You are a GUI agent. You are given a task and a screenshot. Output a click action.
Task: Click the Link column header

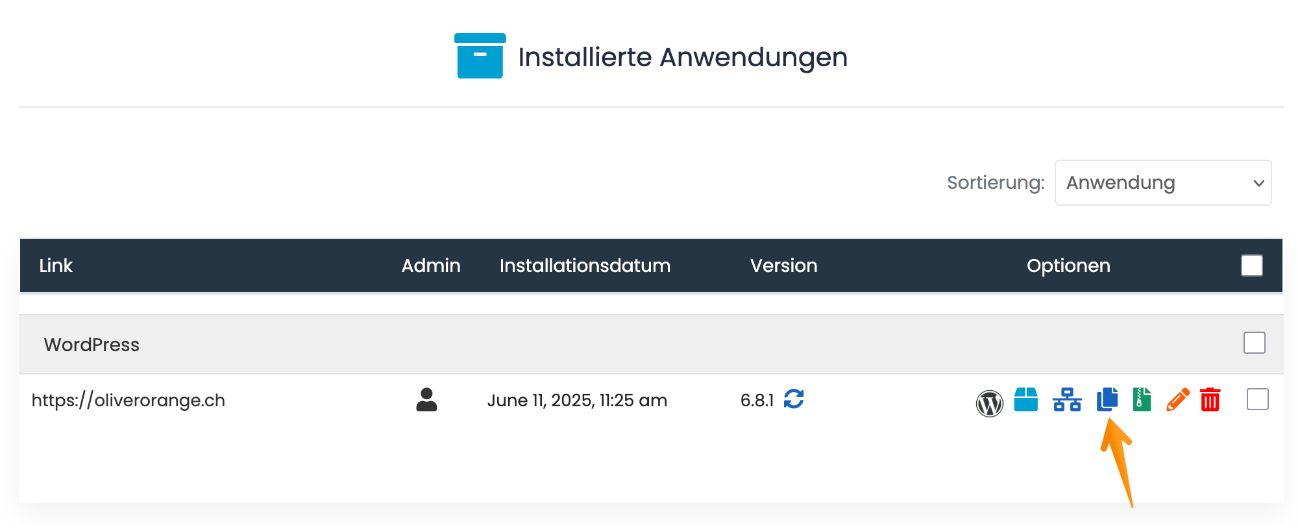(x=56, y=266)
